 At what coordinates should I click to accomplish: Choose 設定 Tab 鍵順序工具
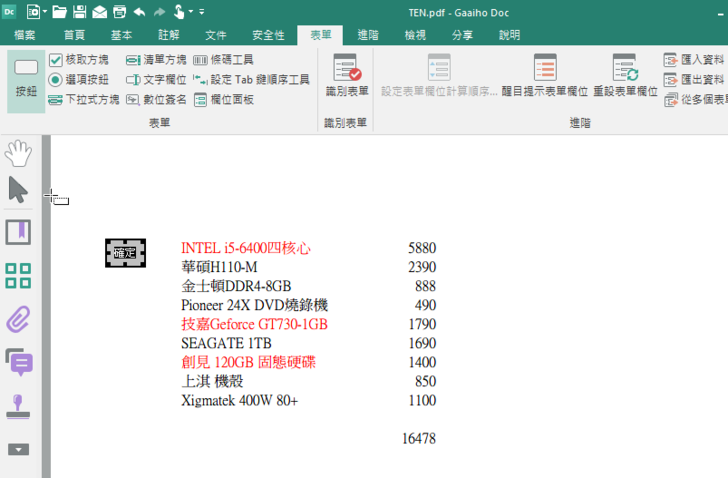pyautogui.click(x=251, y=79)
